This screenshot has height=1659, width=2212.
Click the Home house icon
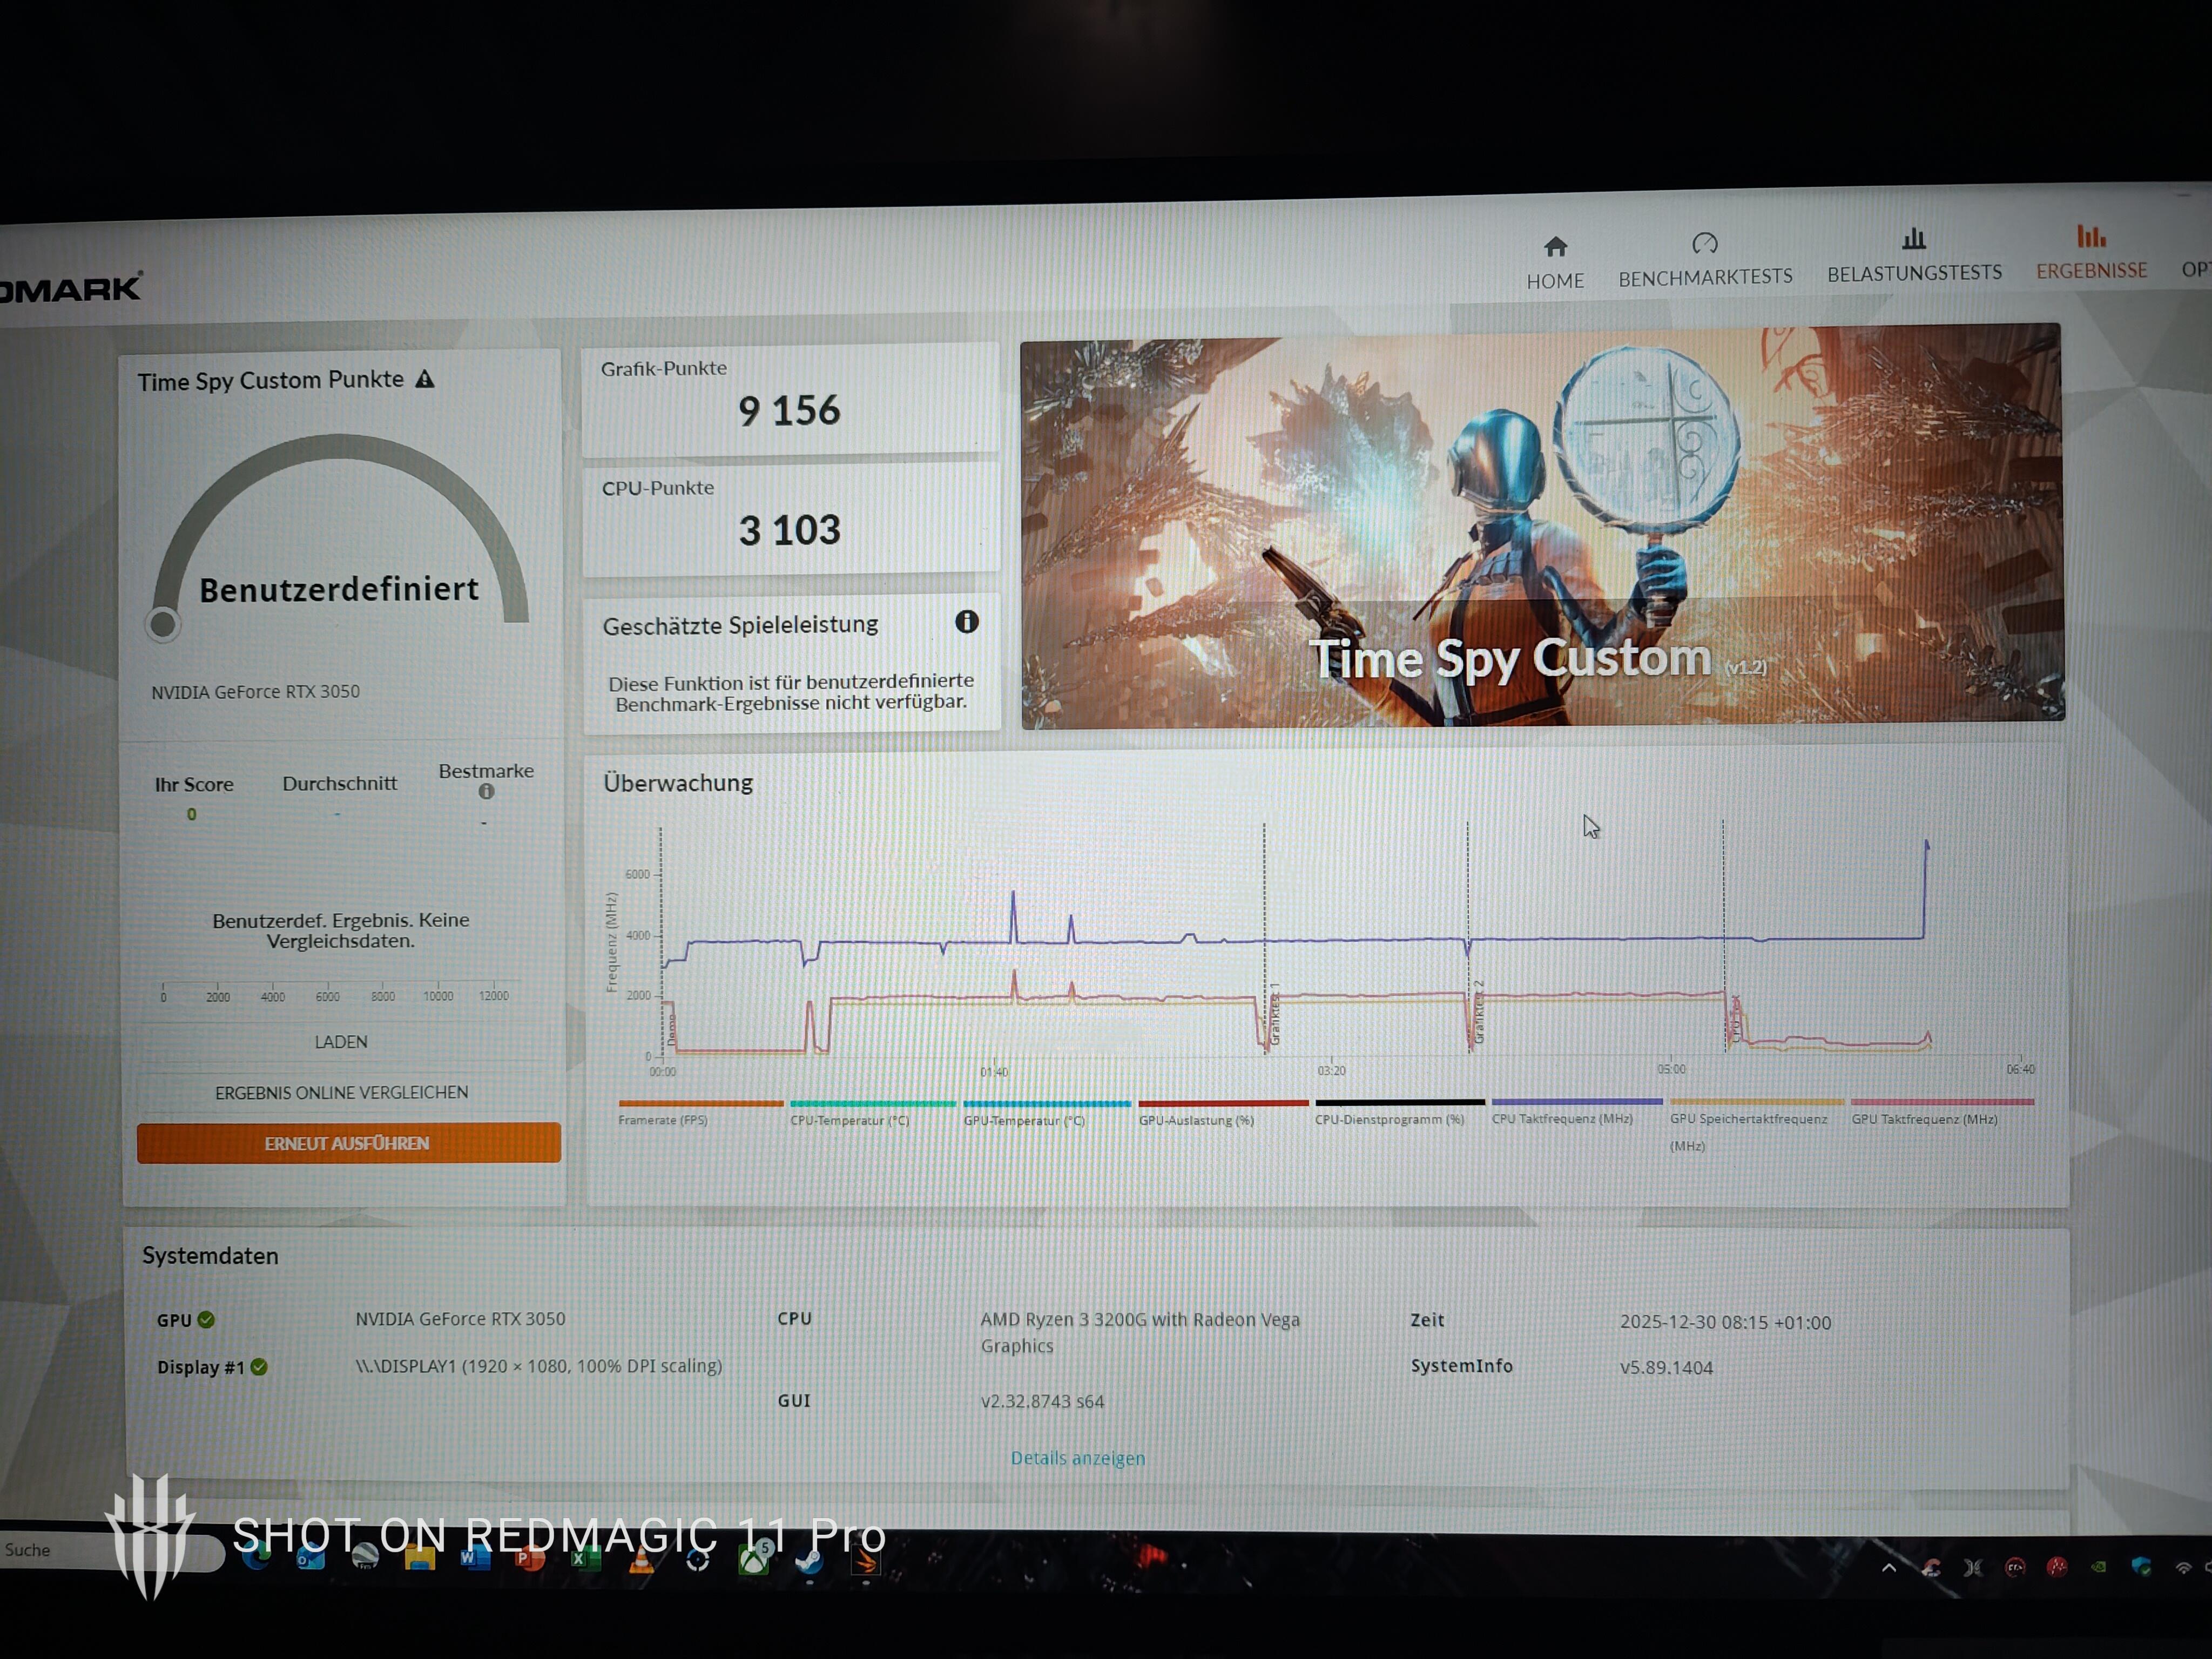click(x=1555, y=247)
